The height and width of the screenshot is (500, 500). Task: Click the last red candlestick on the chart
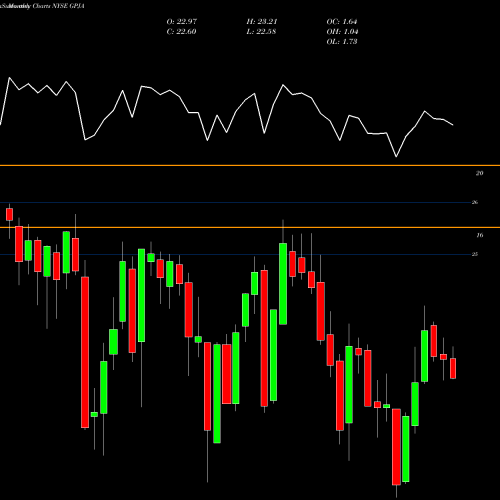(x=453, y=368)
